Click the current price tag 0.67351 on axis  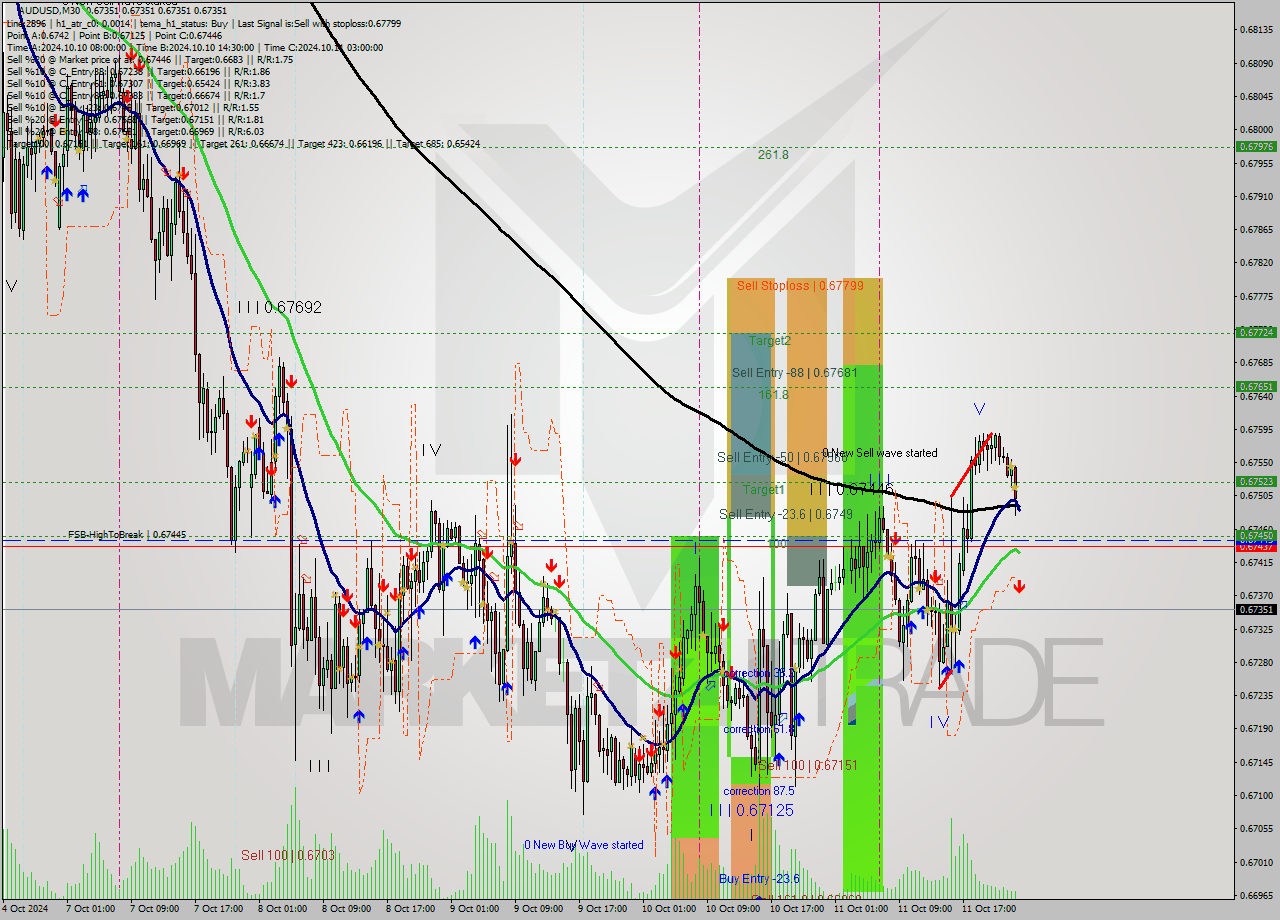1256,609
